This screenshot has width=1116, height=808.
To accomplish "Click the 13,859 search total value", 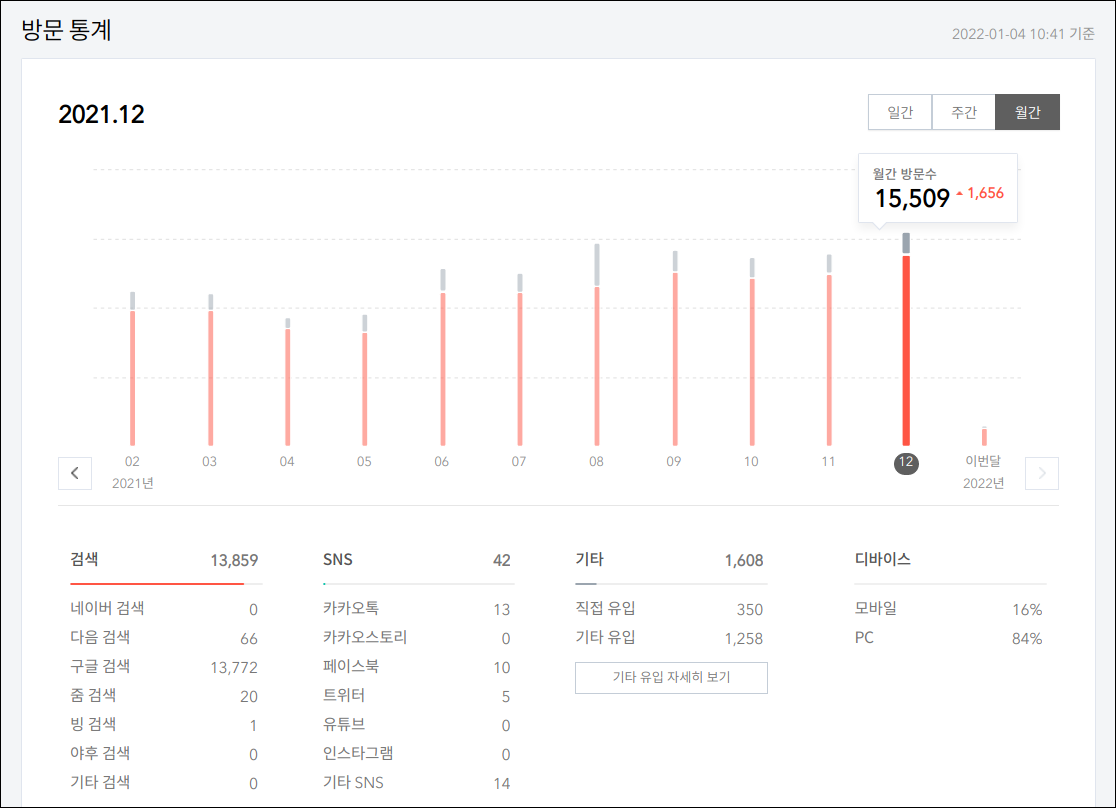I will point(234,560).
